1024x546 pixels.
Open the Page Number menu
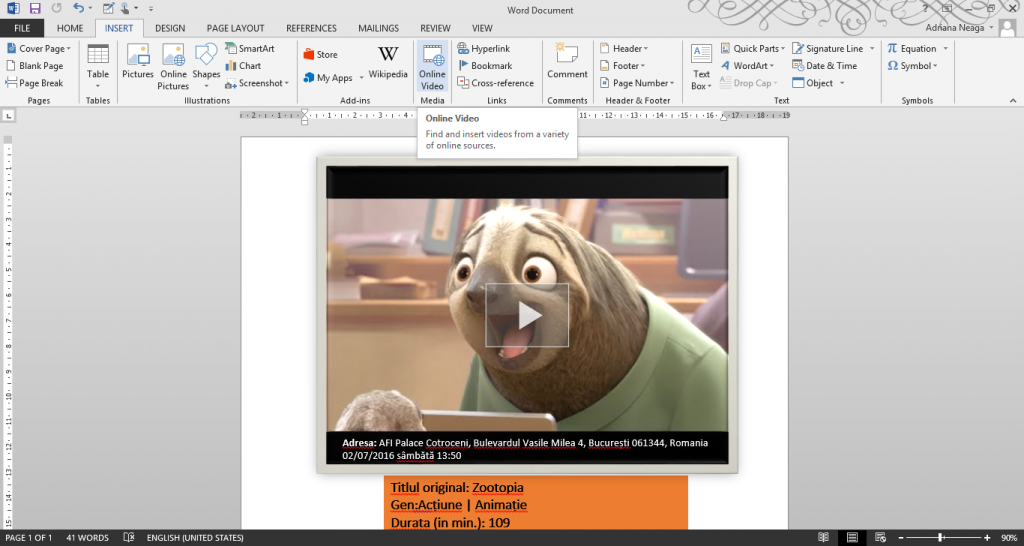pyautogui.click(x=637, y=83)
